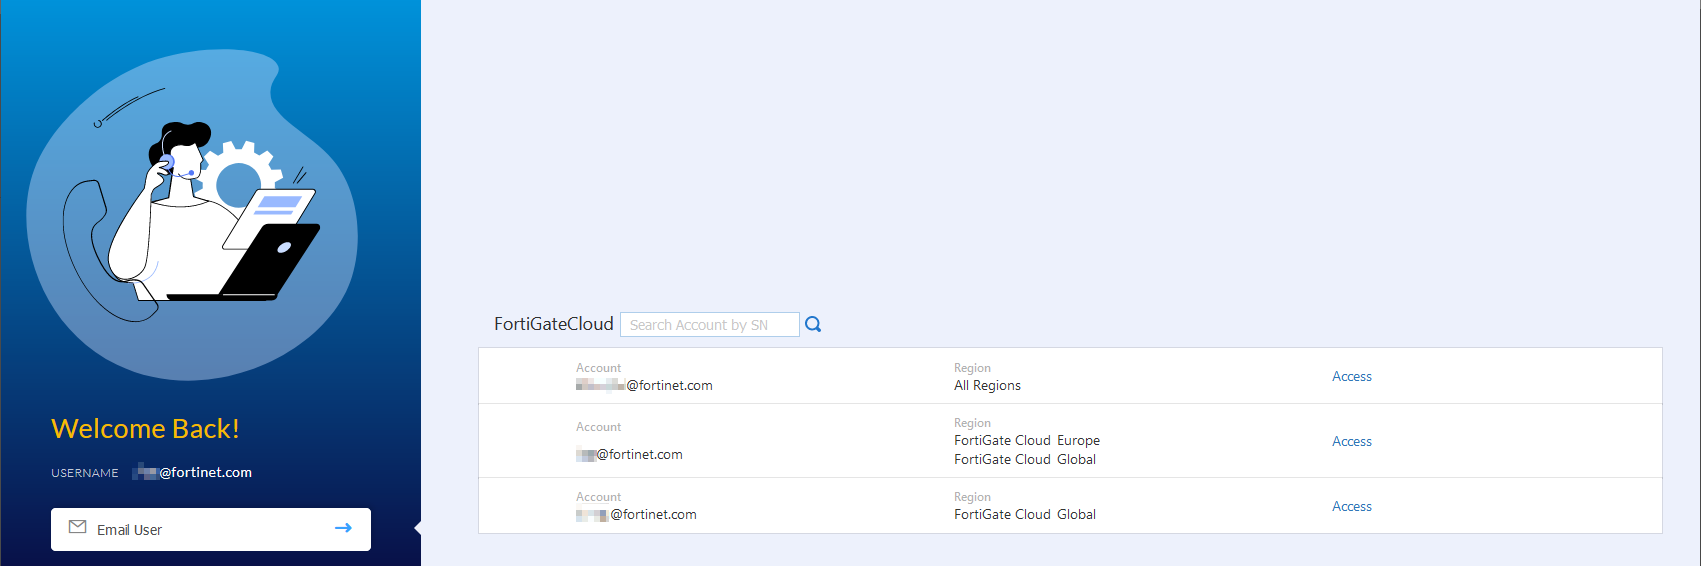Click account email in the All Regions row
This screenshot has height=566, width=1701.
[x=644, y=385]
